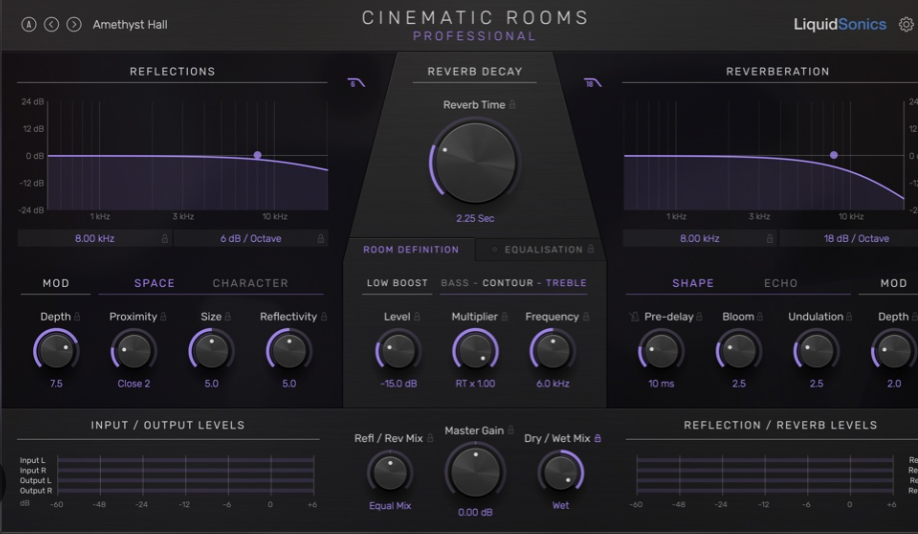This screenshot has height=534, width=918.
Task: Switch to the ECHO tab
Action: 781,283
